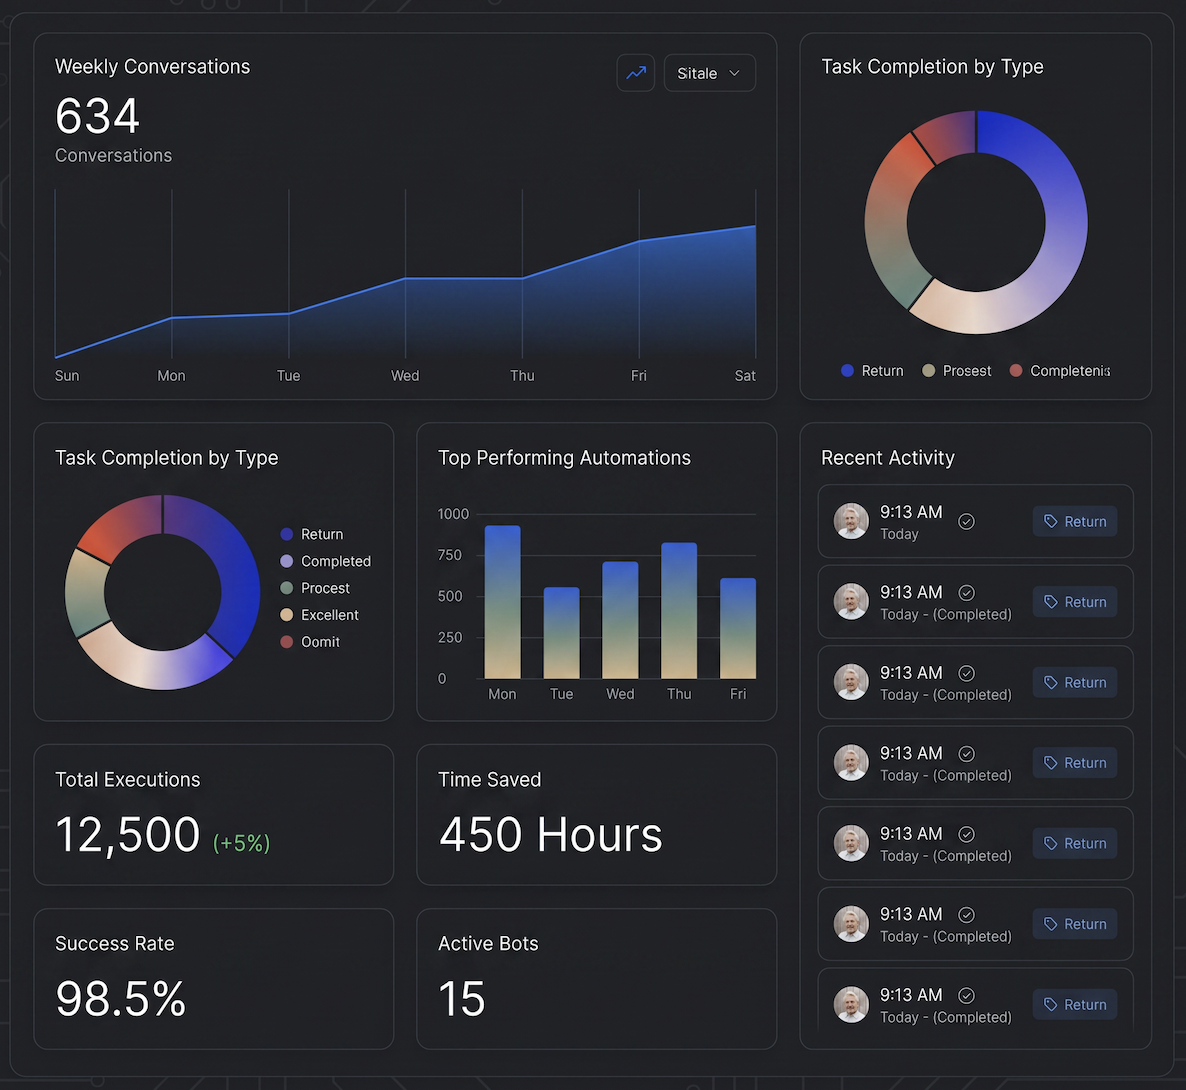Click the green (+5%) change indicator
The width and height of the screenshot is (1186, 1090).
241,843
